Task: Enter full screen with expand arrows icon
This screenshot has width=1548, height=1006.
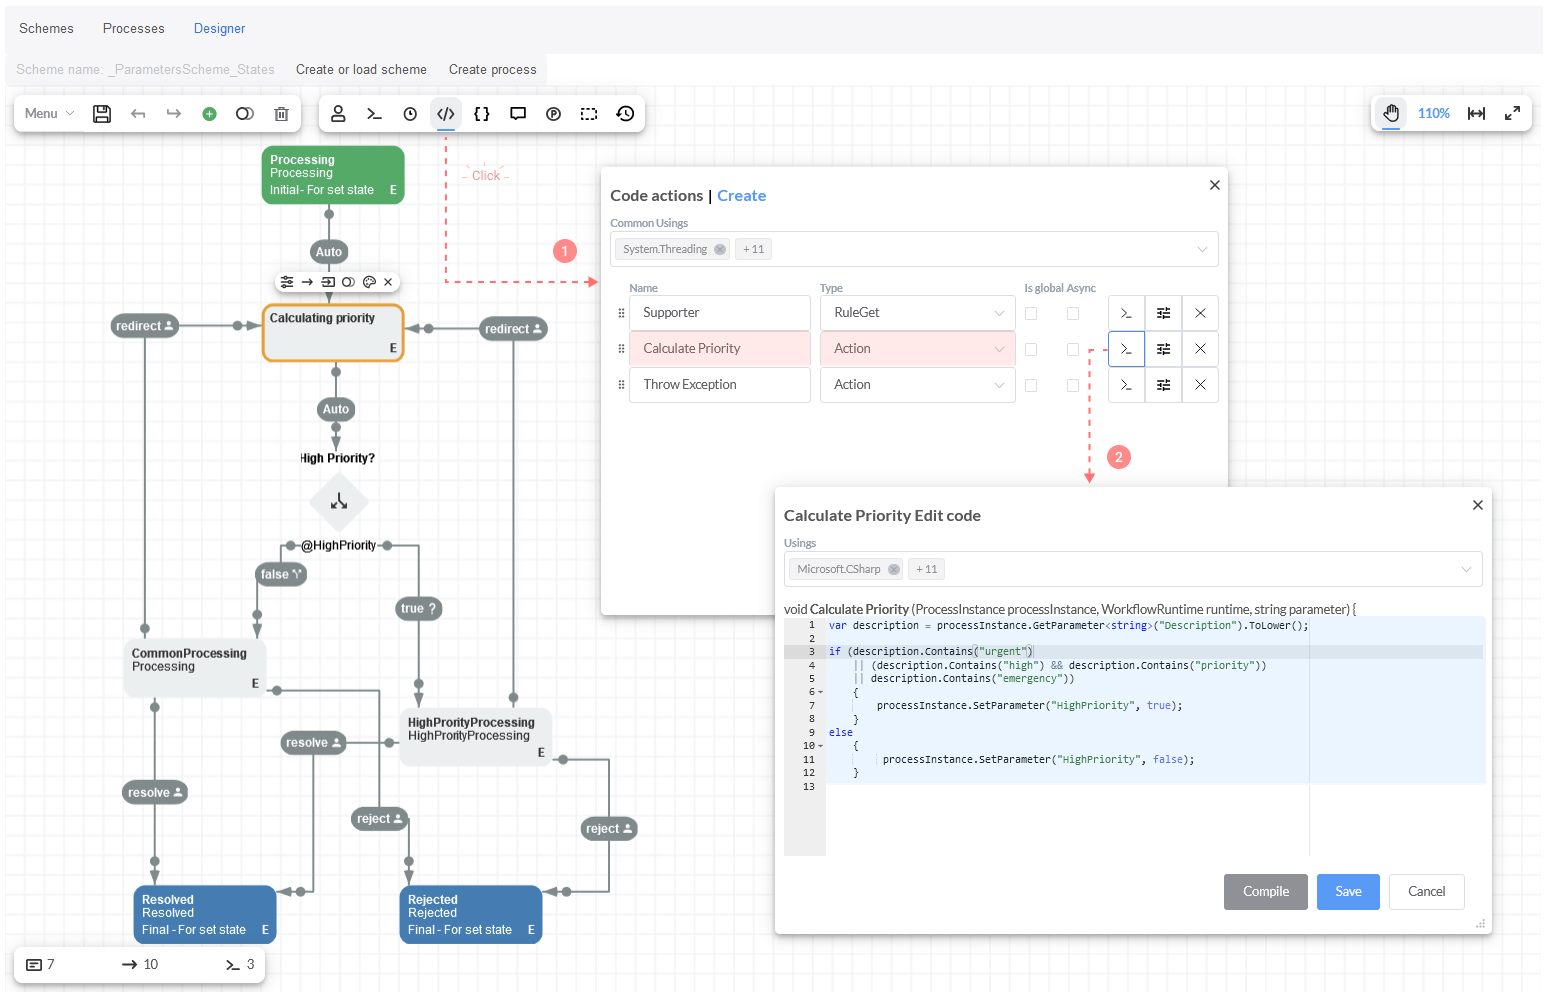Action: coord(1512,114)
